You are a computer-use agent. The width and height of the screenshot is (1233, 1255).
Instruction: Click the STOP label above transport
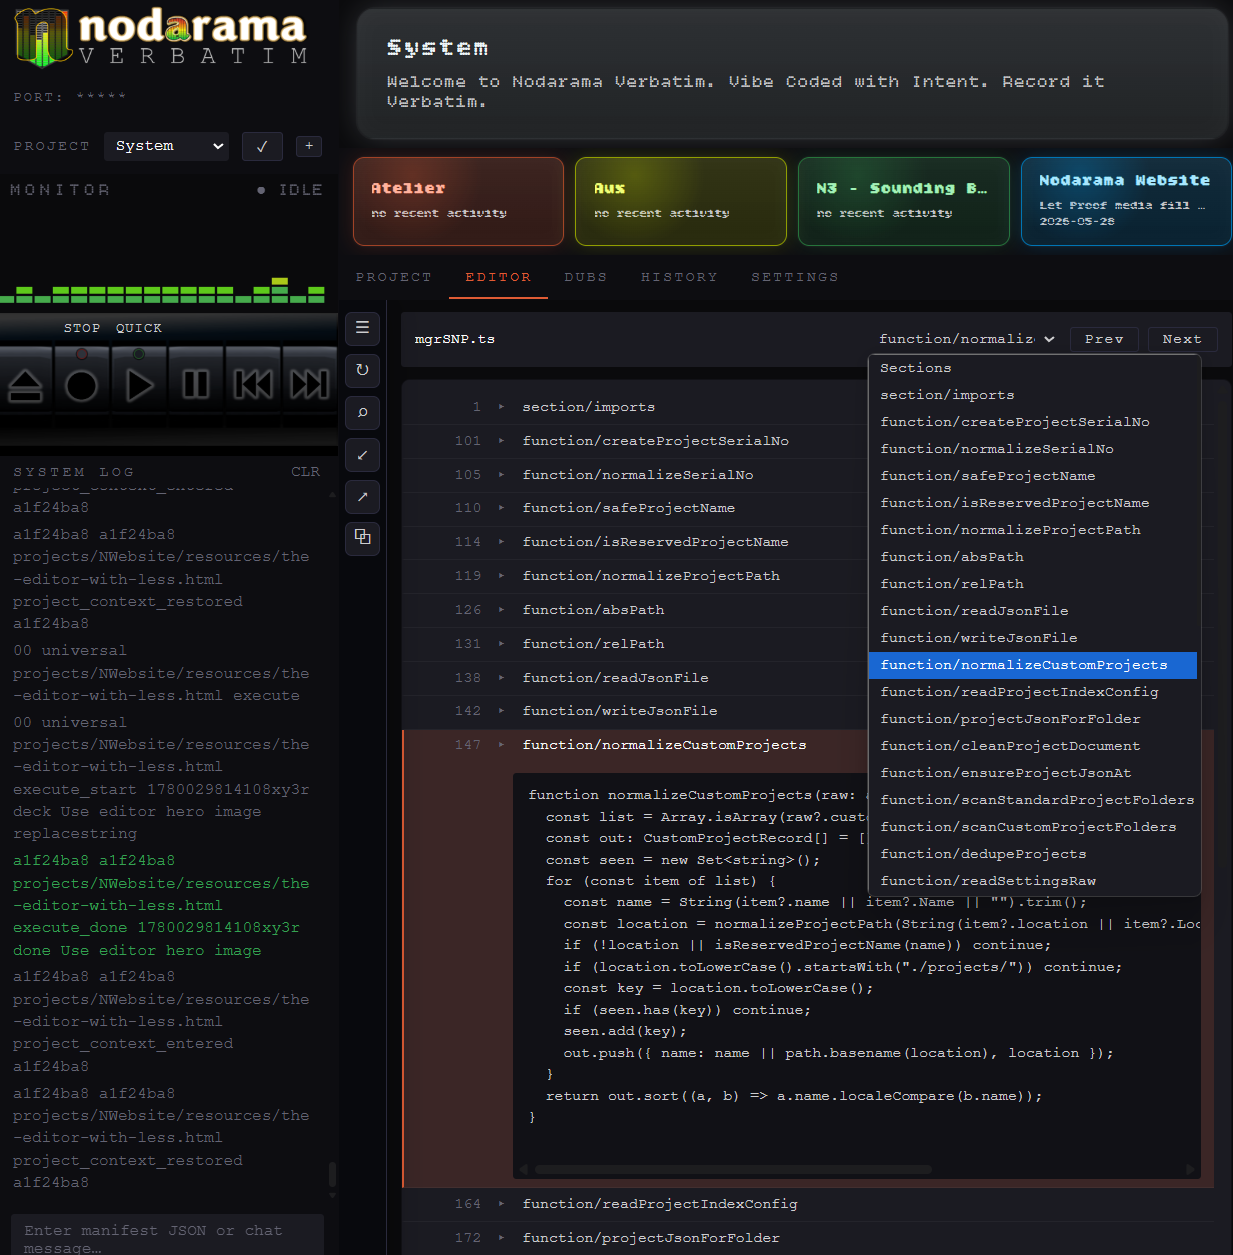coord(82,328)
